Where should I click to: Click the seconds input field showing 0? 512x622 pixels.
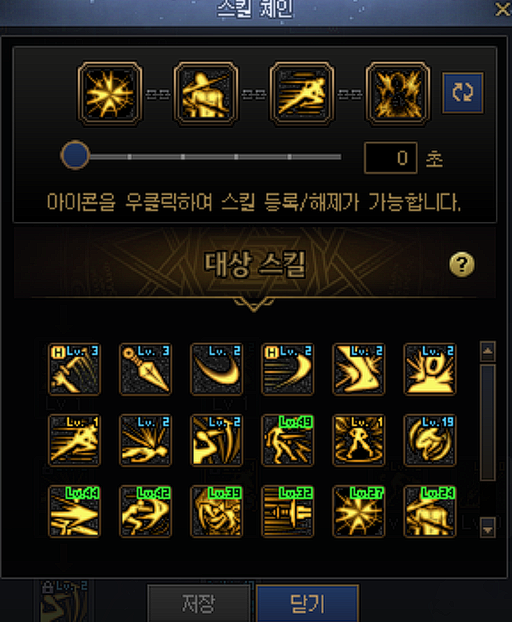pos(391,157)
